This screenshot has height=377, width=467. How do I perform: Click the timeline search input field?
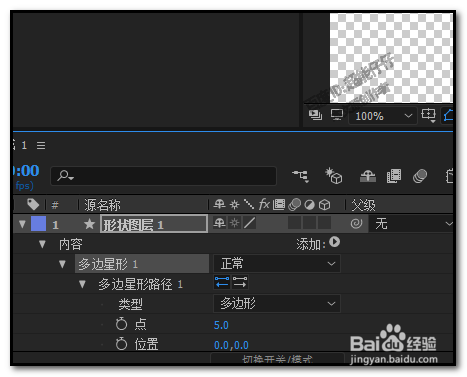point(163,176)
